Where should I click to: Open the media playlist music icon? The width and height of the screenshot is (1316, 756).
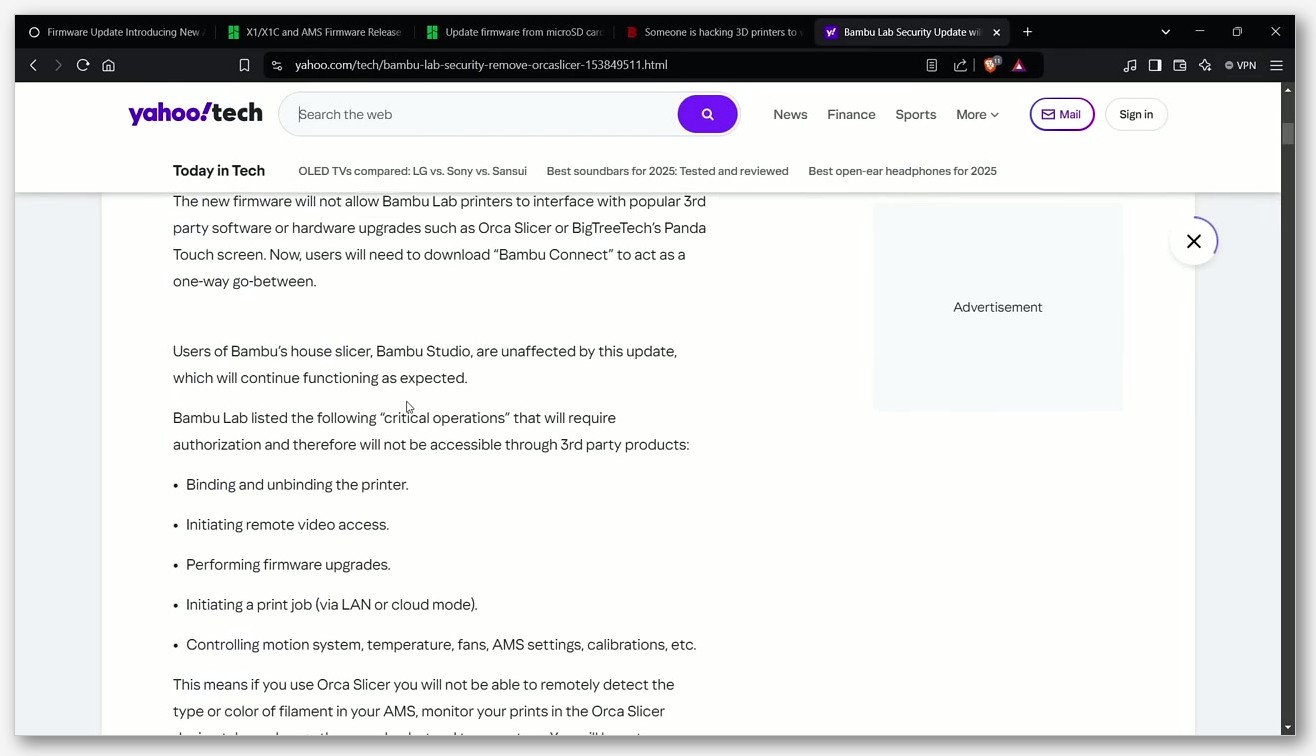1130,65
